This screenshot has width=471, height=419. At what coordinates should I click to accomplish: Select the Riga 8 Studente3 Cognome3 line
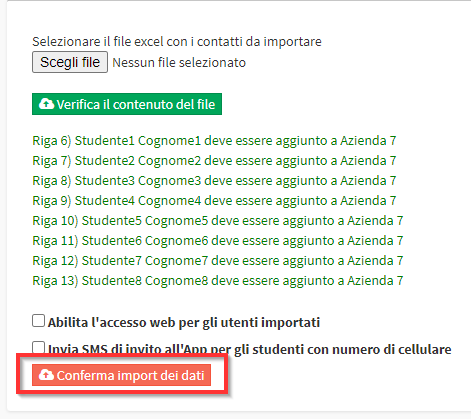[x=214, y=181]
